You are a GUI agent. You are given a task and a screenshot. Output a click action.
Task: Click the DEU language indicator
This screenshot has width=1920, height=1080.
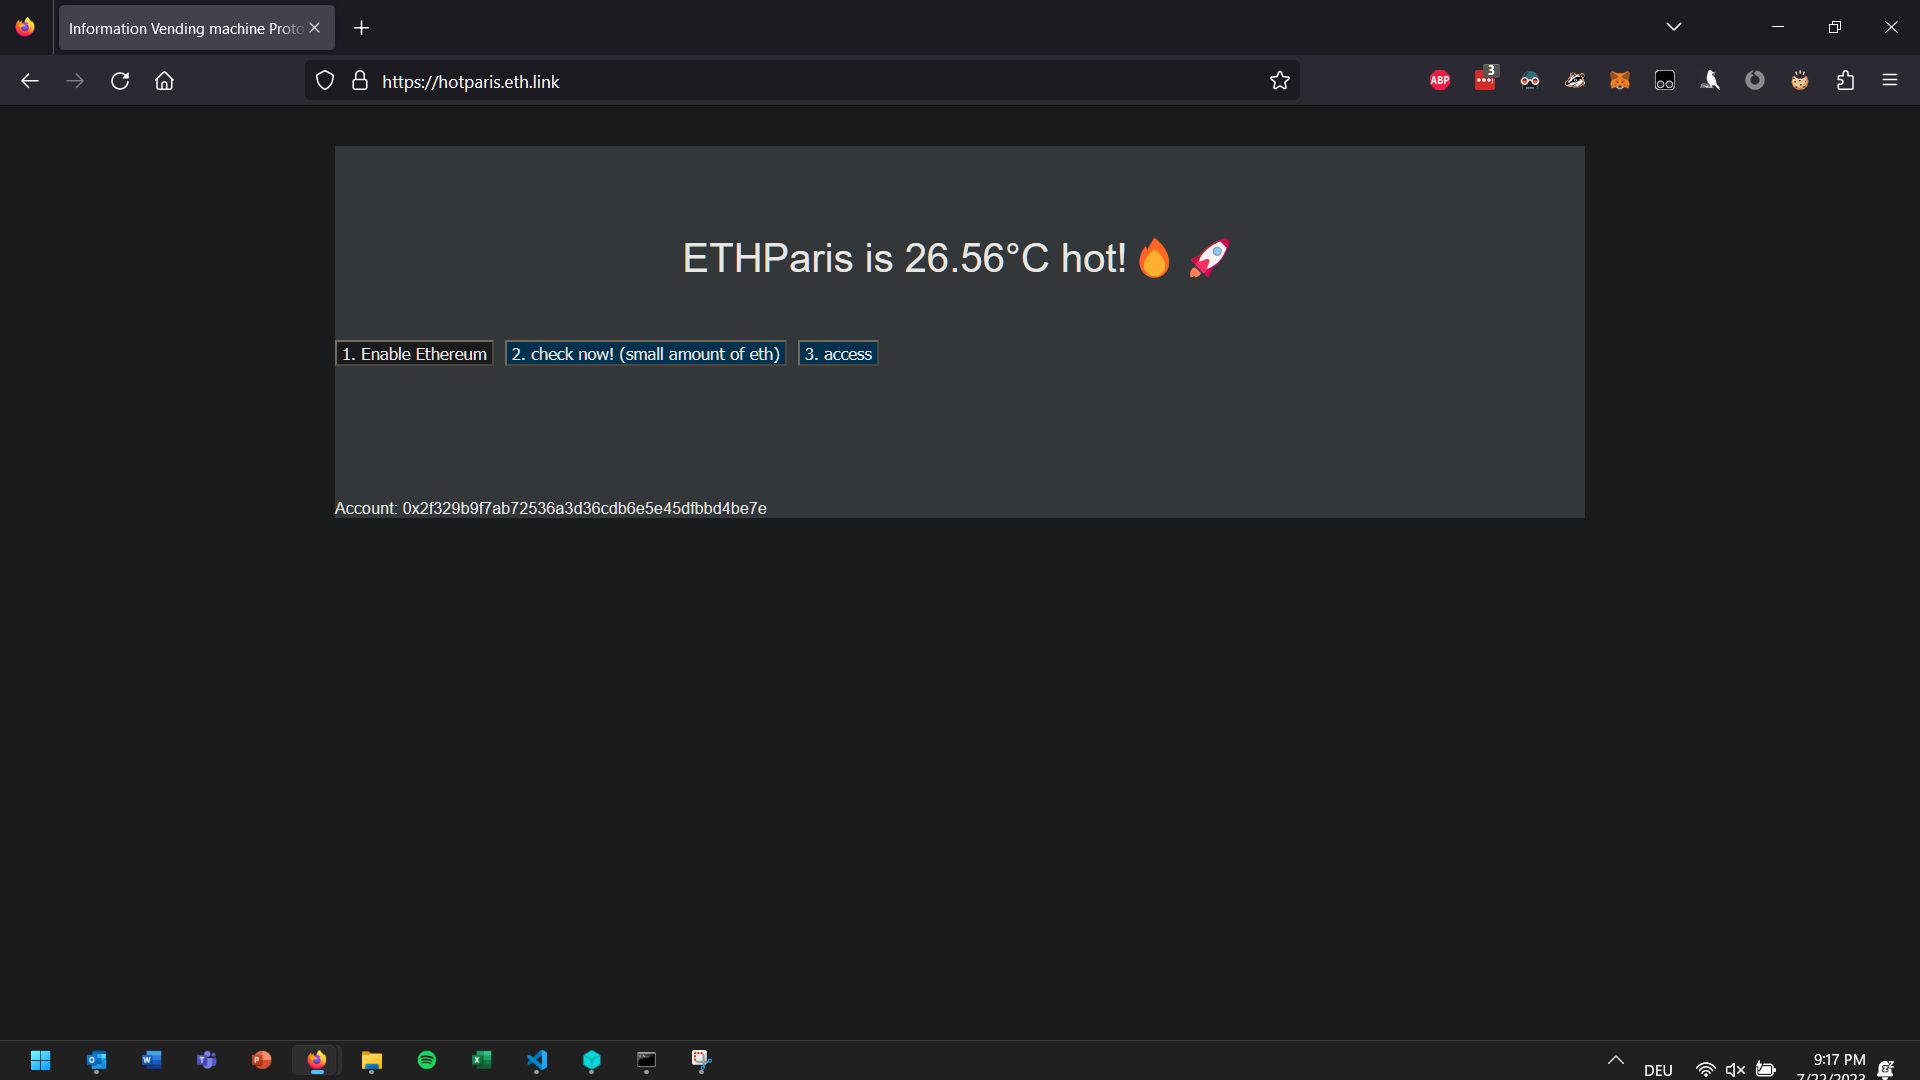(x=1658, y=1070)
